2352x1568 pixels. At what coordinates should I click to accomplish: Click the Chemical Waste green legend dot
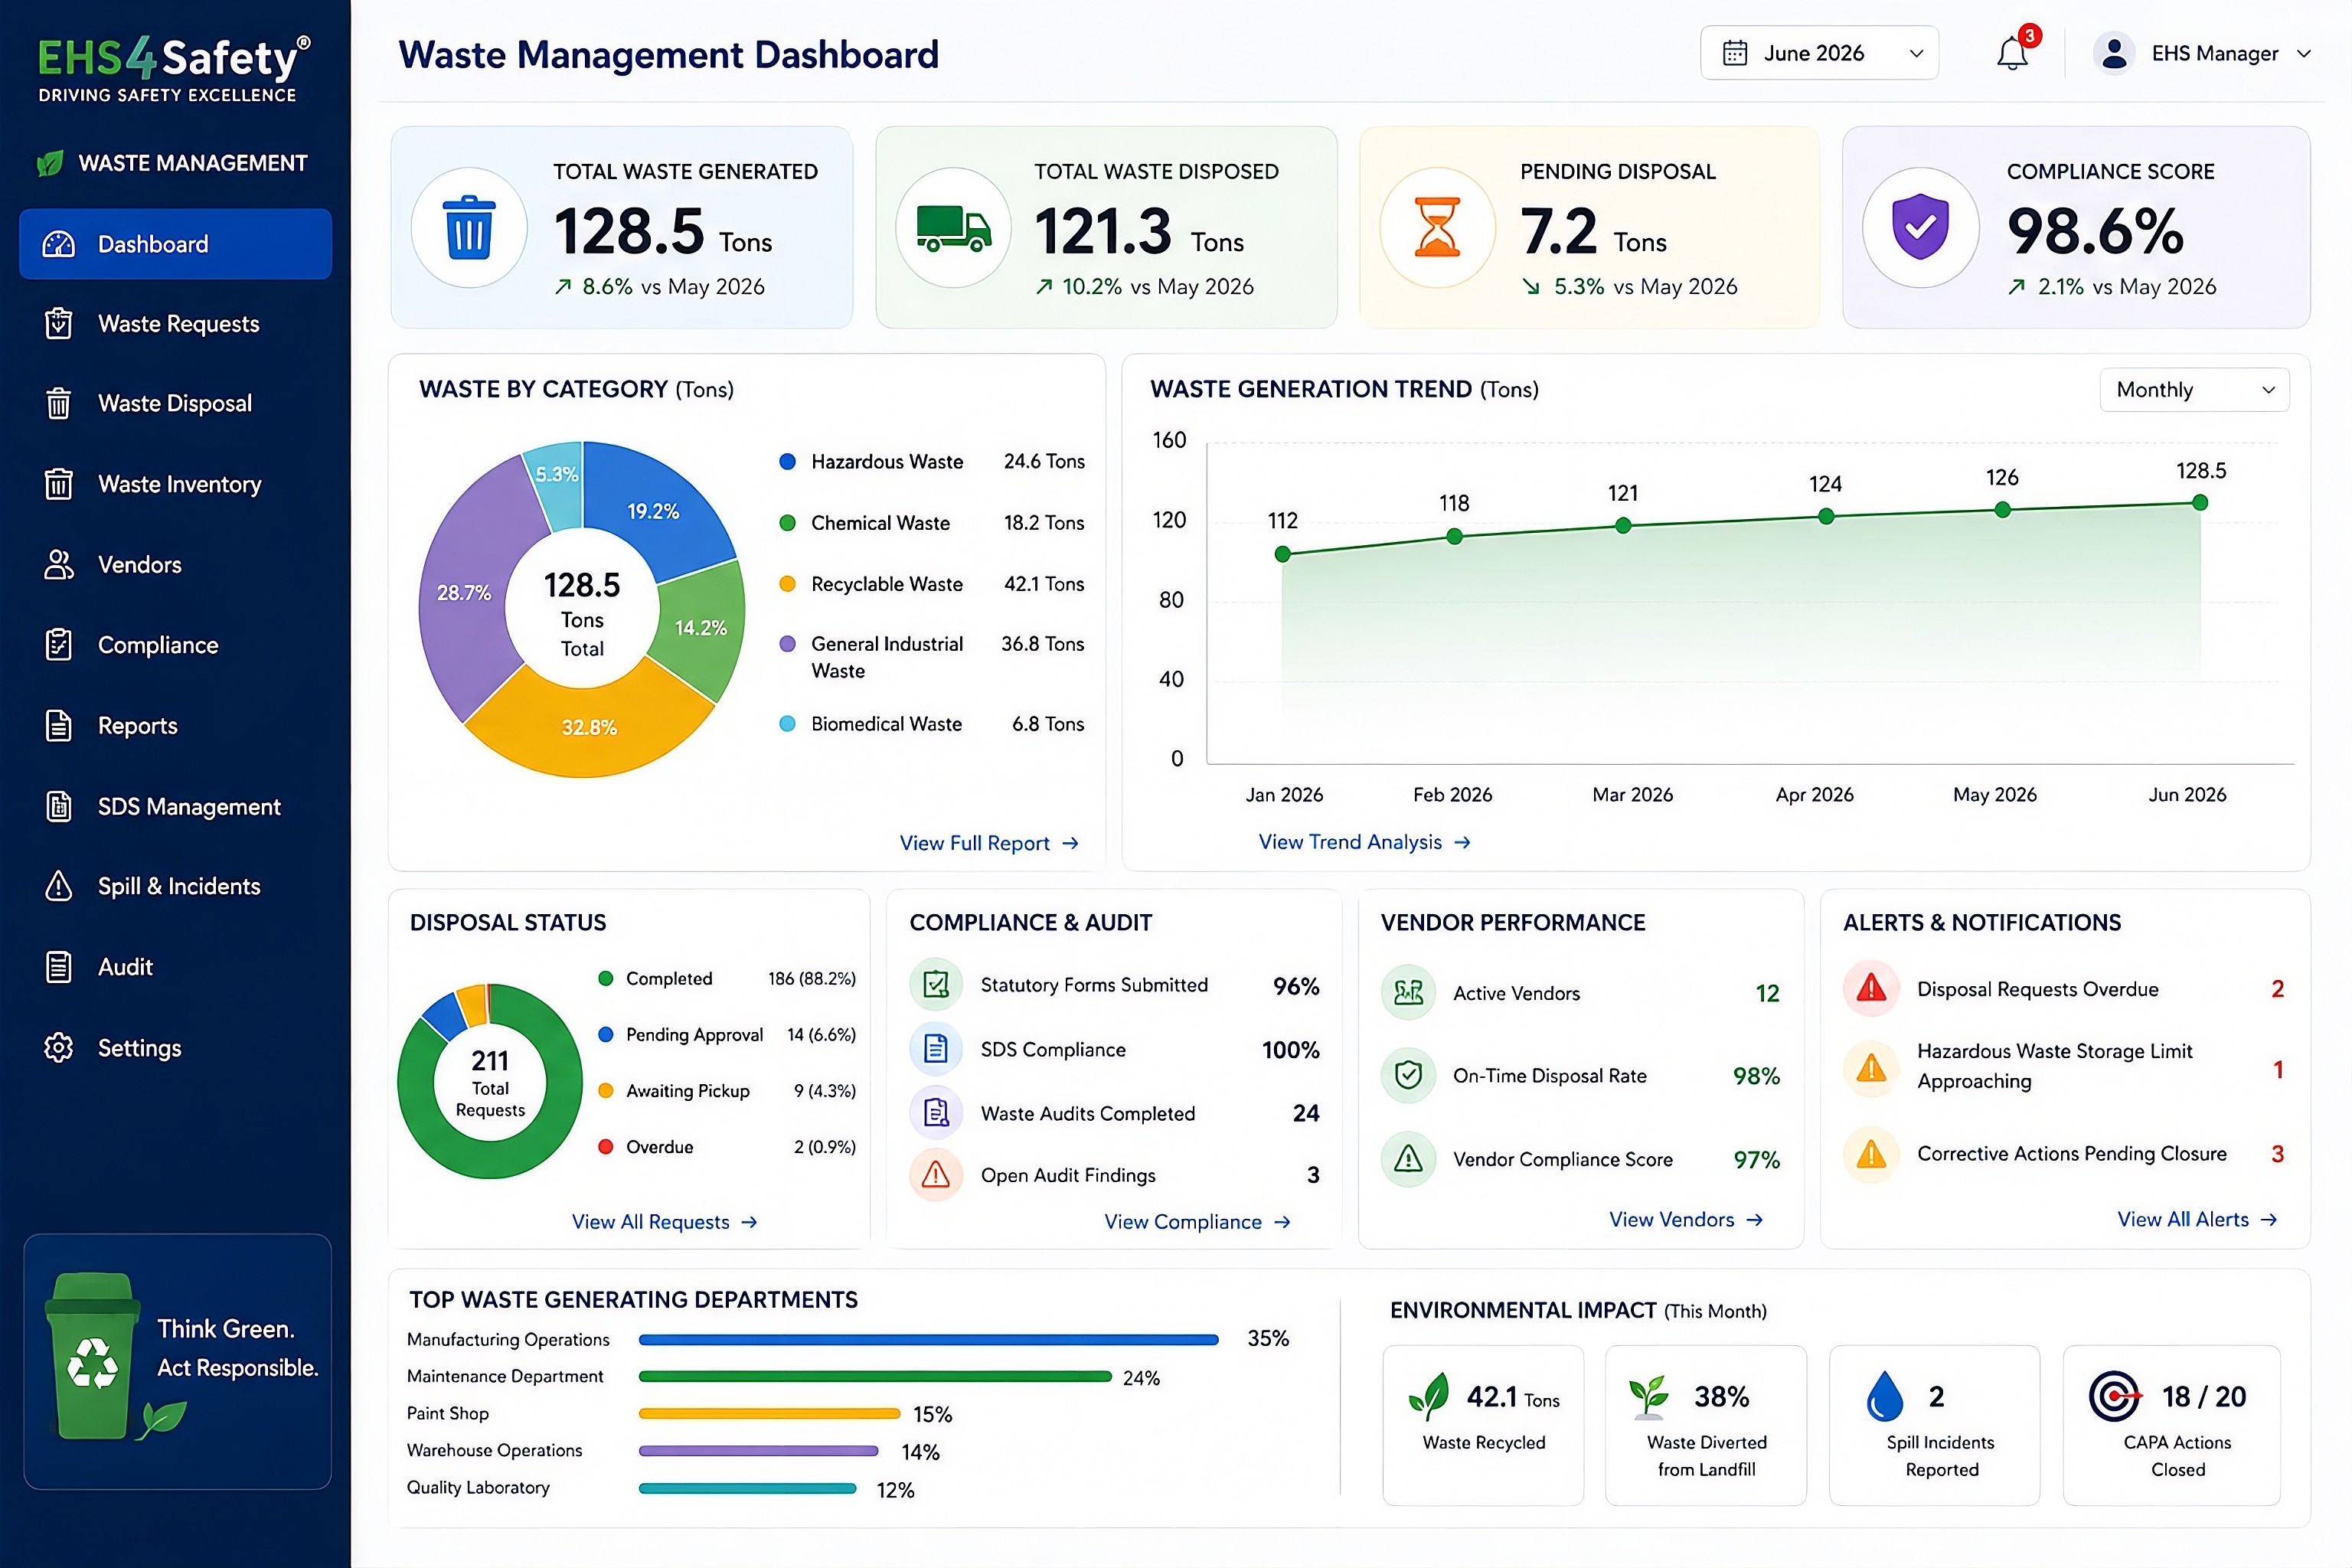click(x=787, y=523)
